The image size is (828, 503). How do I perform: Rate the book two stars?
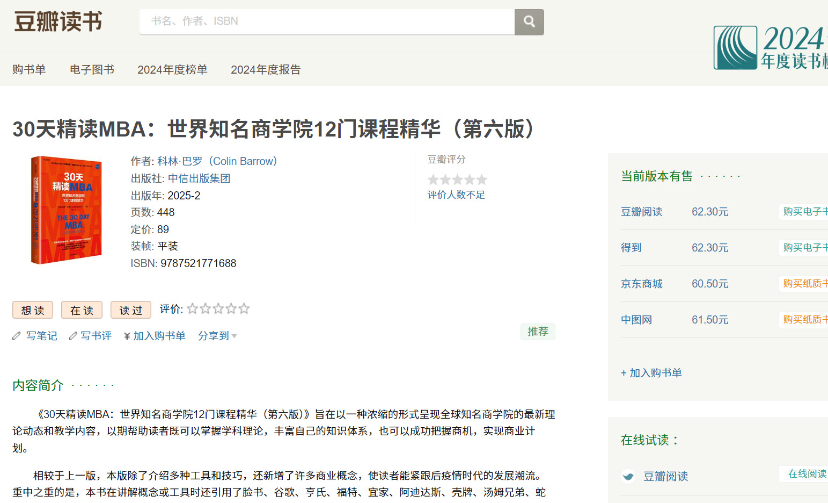205,309
